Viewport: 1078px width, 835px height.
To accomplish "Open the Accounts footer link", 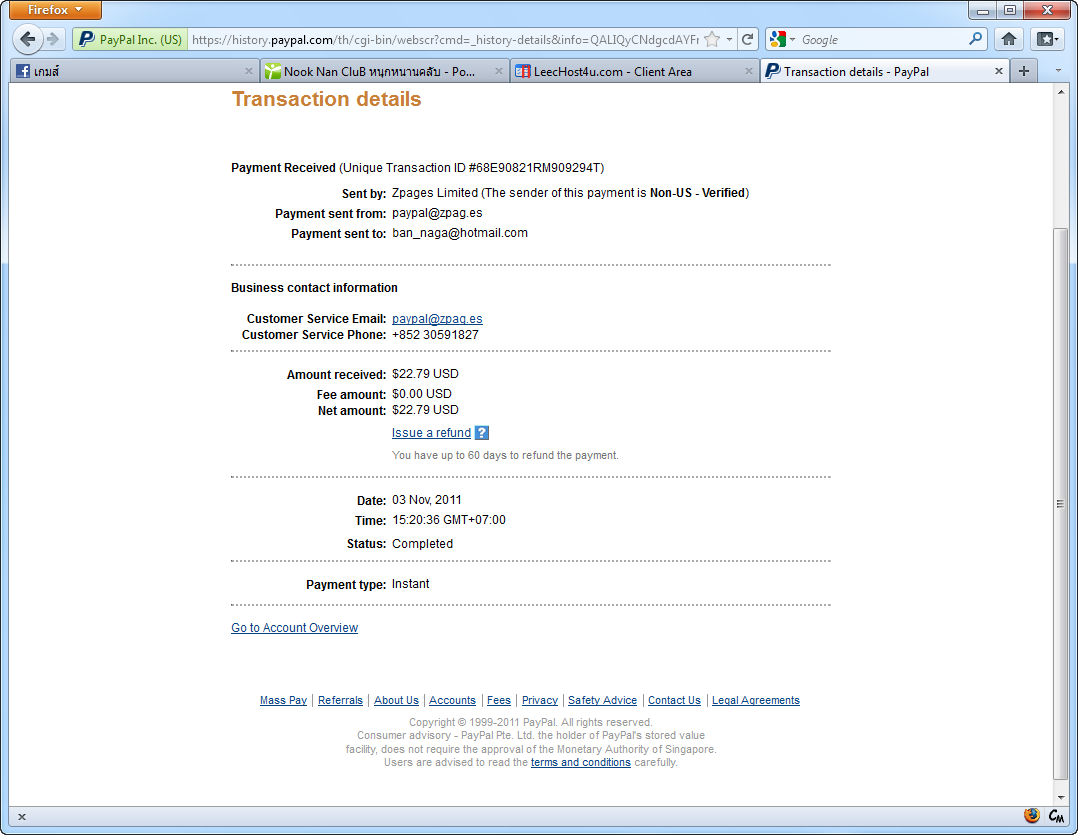I will click(452, 700).
